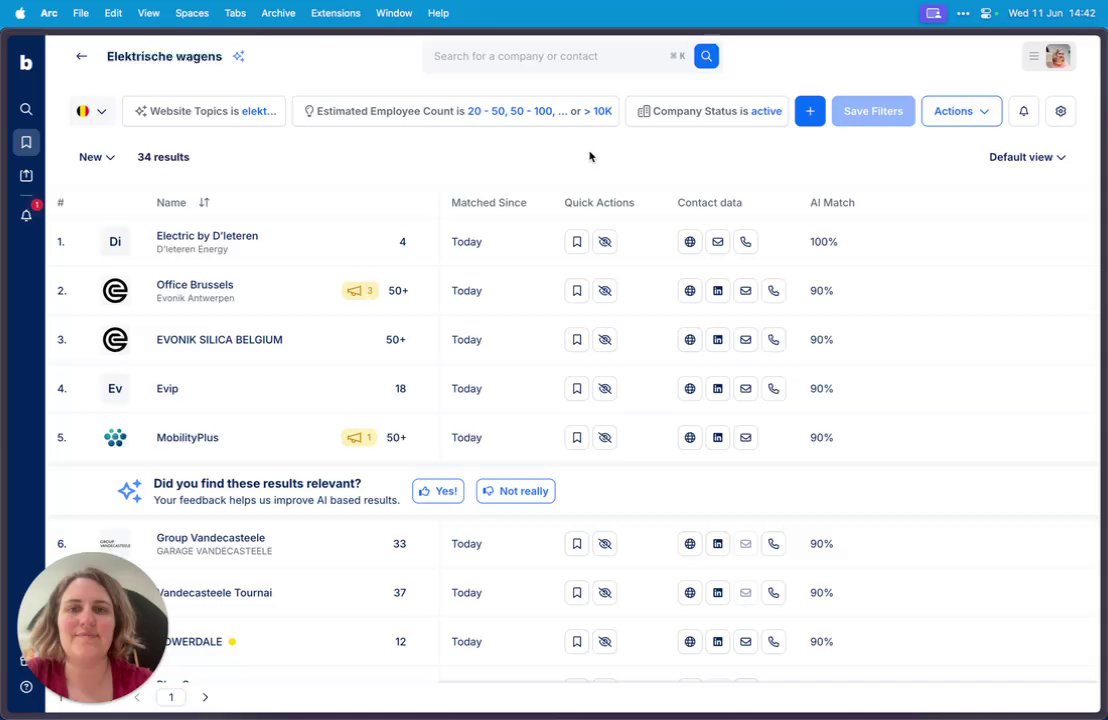Click page number 1 box
This screenshot has height=720, width=1108.
(171, 697)
